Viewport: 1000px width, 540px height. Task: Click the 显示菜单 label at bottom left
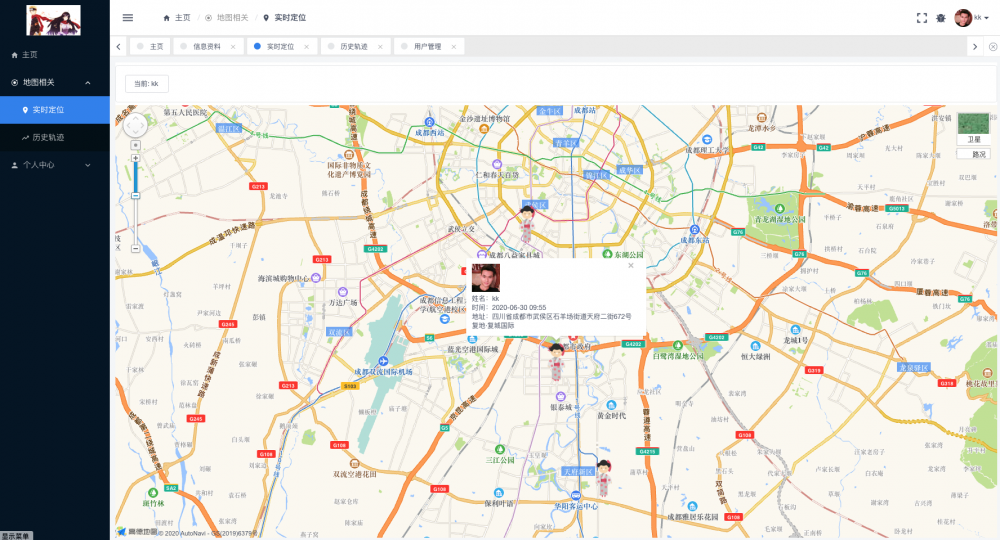point(16,536)
